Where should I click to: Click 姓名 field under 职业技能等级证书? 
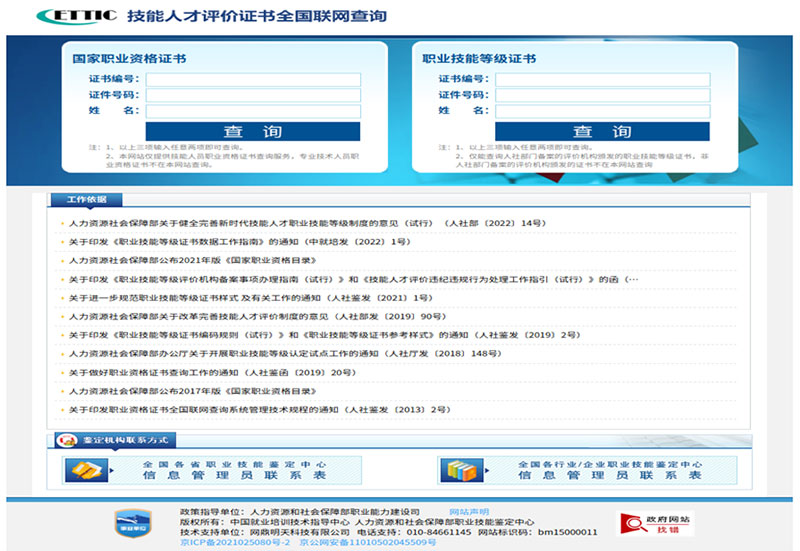click(602, 111)
